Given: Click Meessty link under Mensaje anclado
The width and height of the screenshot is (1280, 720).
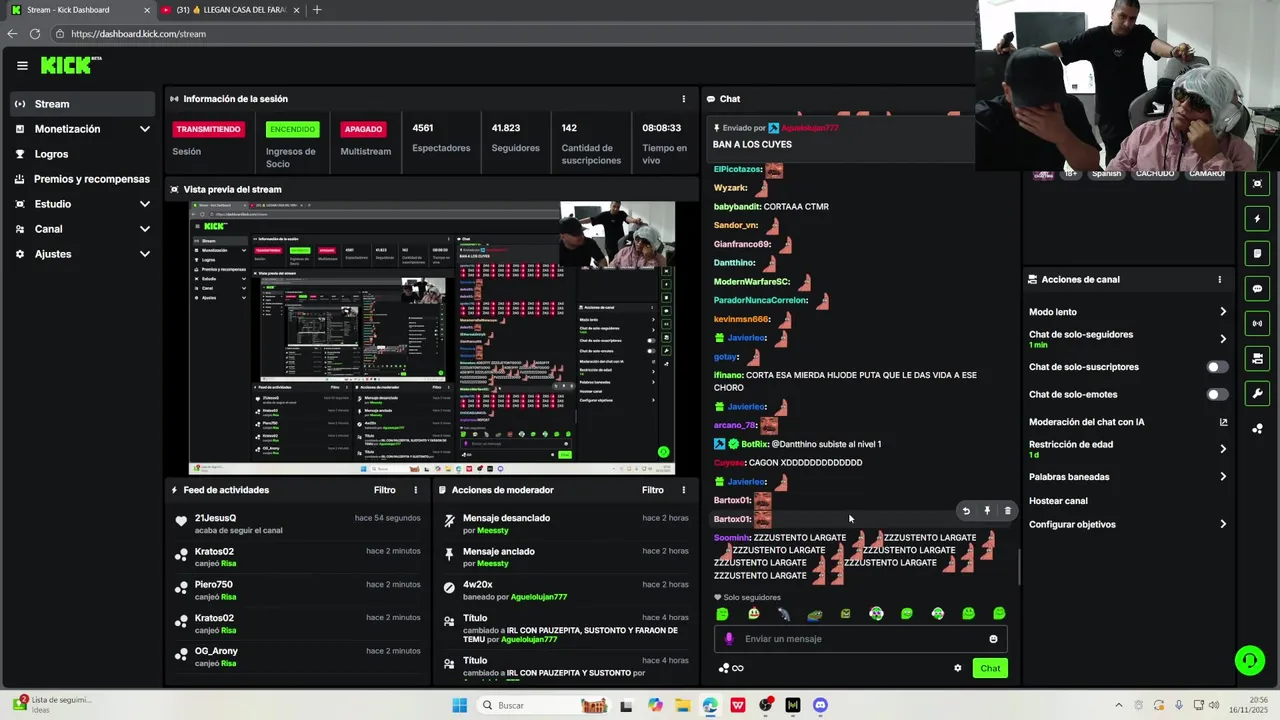Looking at the screenshot, I should tap(493, 564).
